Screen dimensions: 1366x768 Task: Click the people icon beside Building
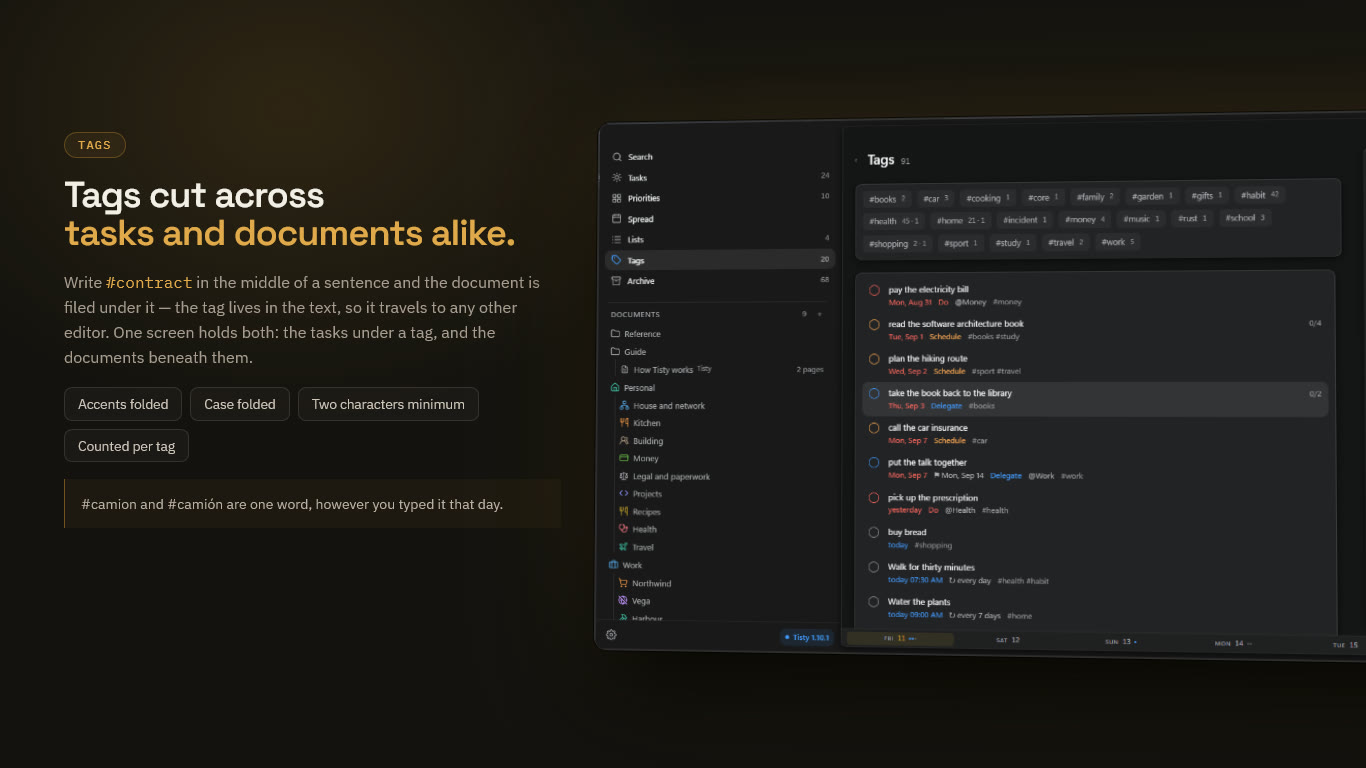[x=624, y=440]
